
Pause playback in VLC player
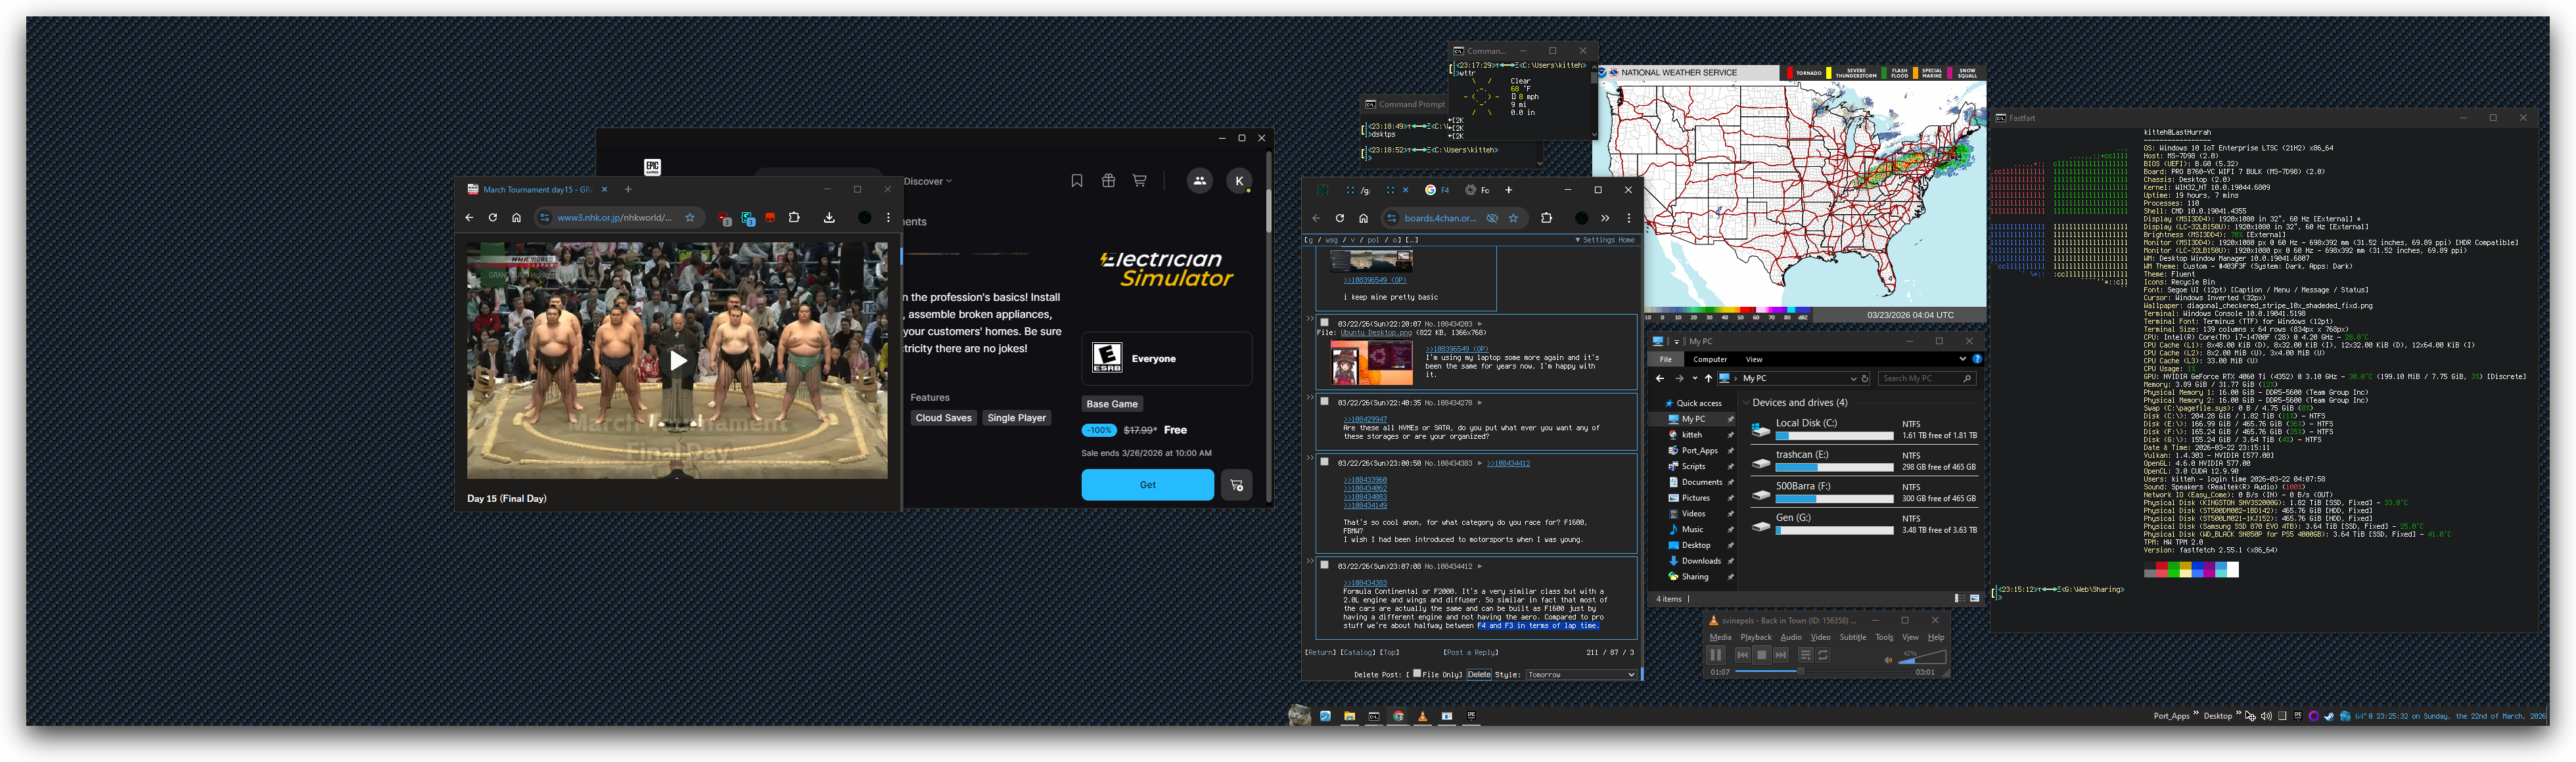pyautogui.click(x=1716, y=655)
